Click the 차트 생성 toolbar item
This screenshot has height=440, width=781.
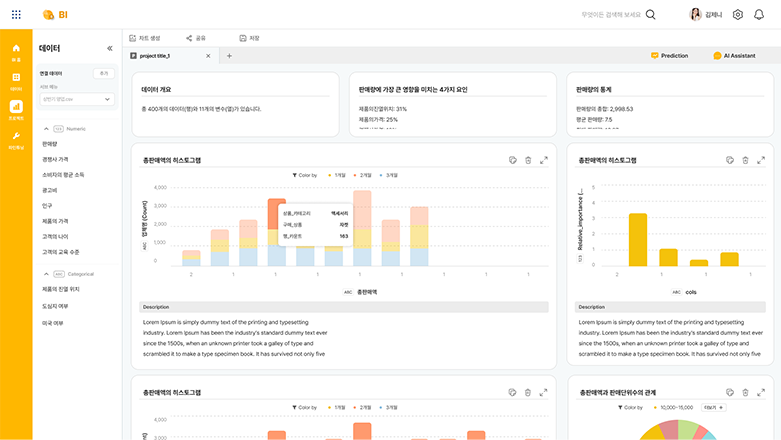144,38
